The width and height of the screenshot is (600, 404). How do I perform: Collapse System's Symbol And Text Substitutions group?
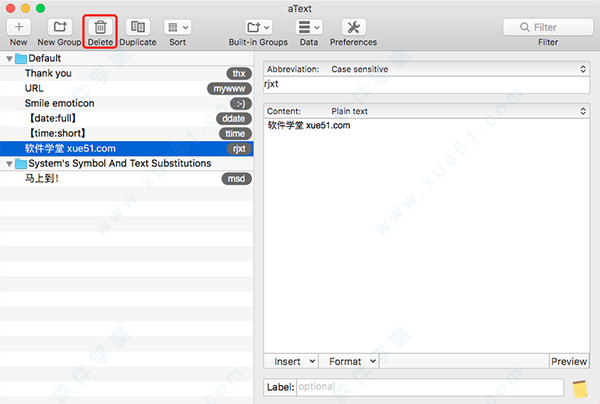click(9, 164)
